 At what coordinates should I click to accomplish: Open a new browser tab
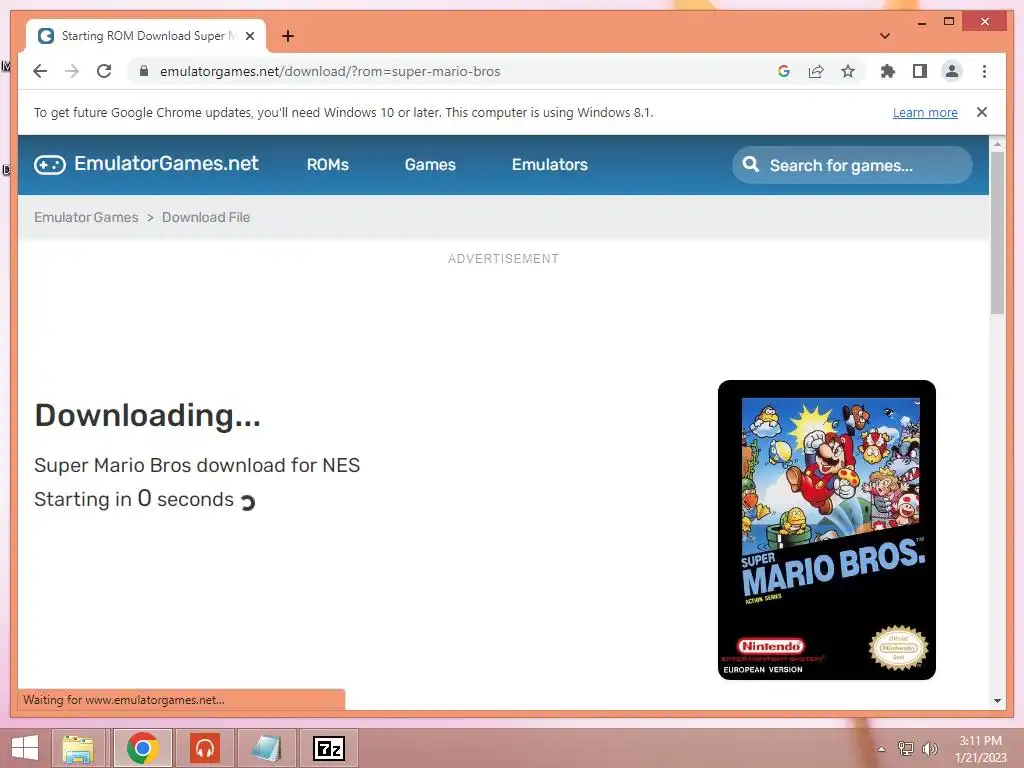coord(288,36)
